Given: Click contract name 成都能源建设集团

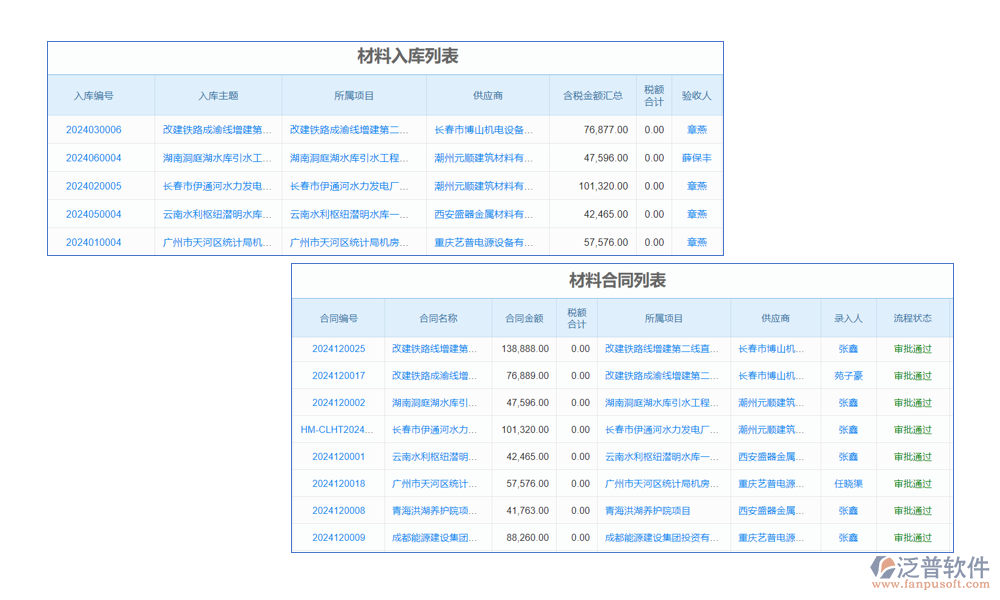Looking at the screenshot, I should 434,538.
